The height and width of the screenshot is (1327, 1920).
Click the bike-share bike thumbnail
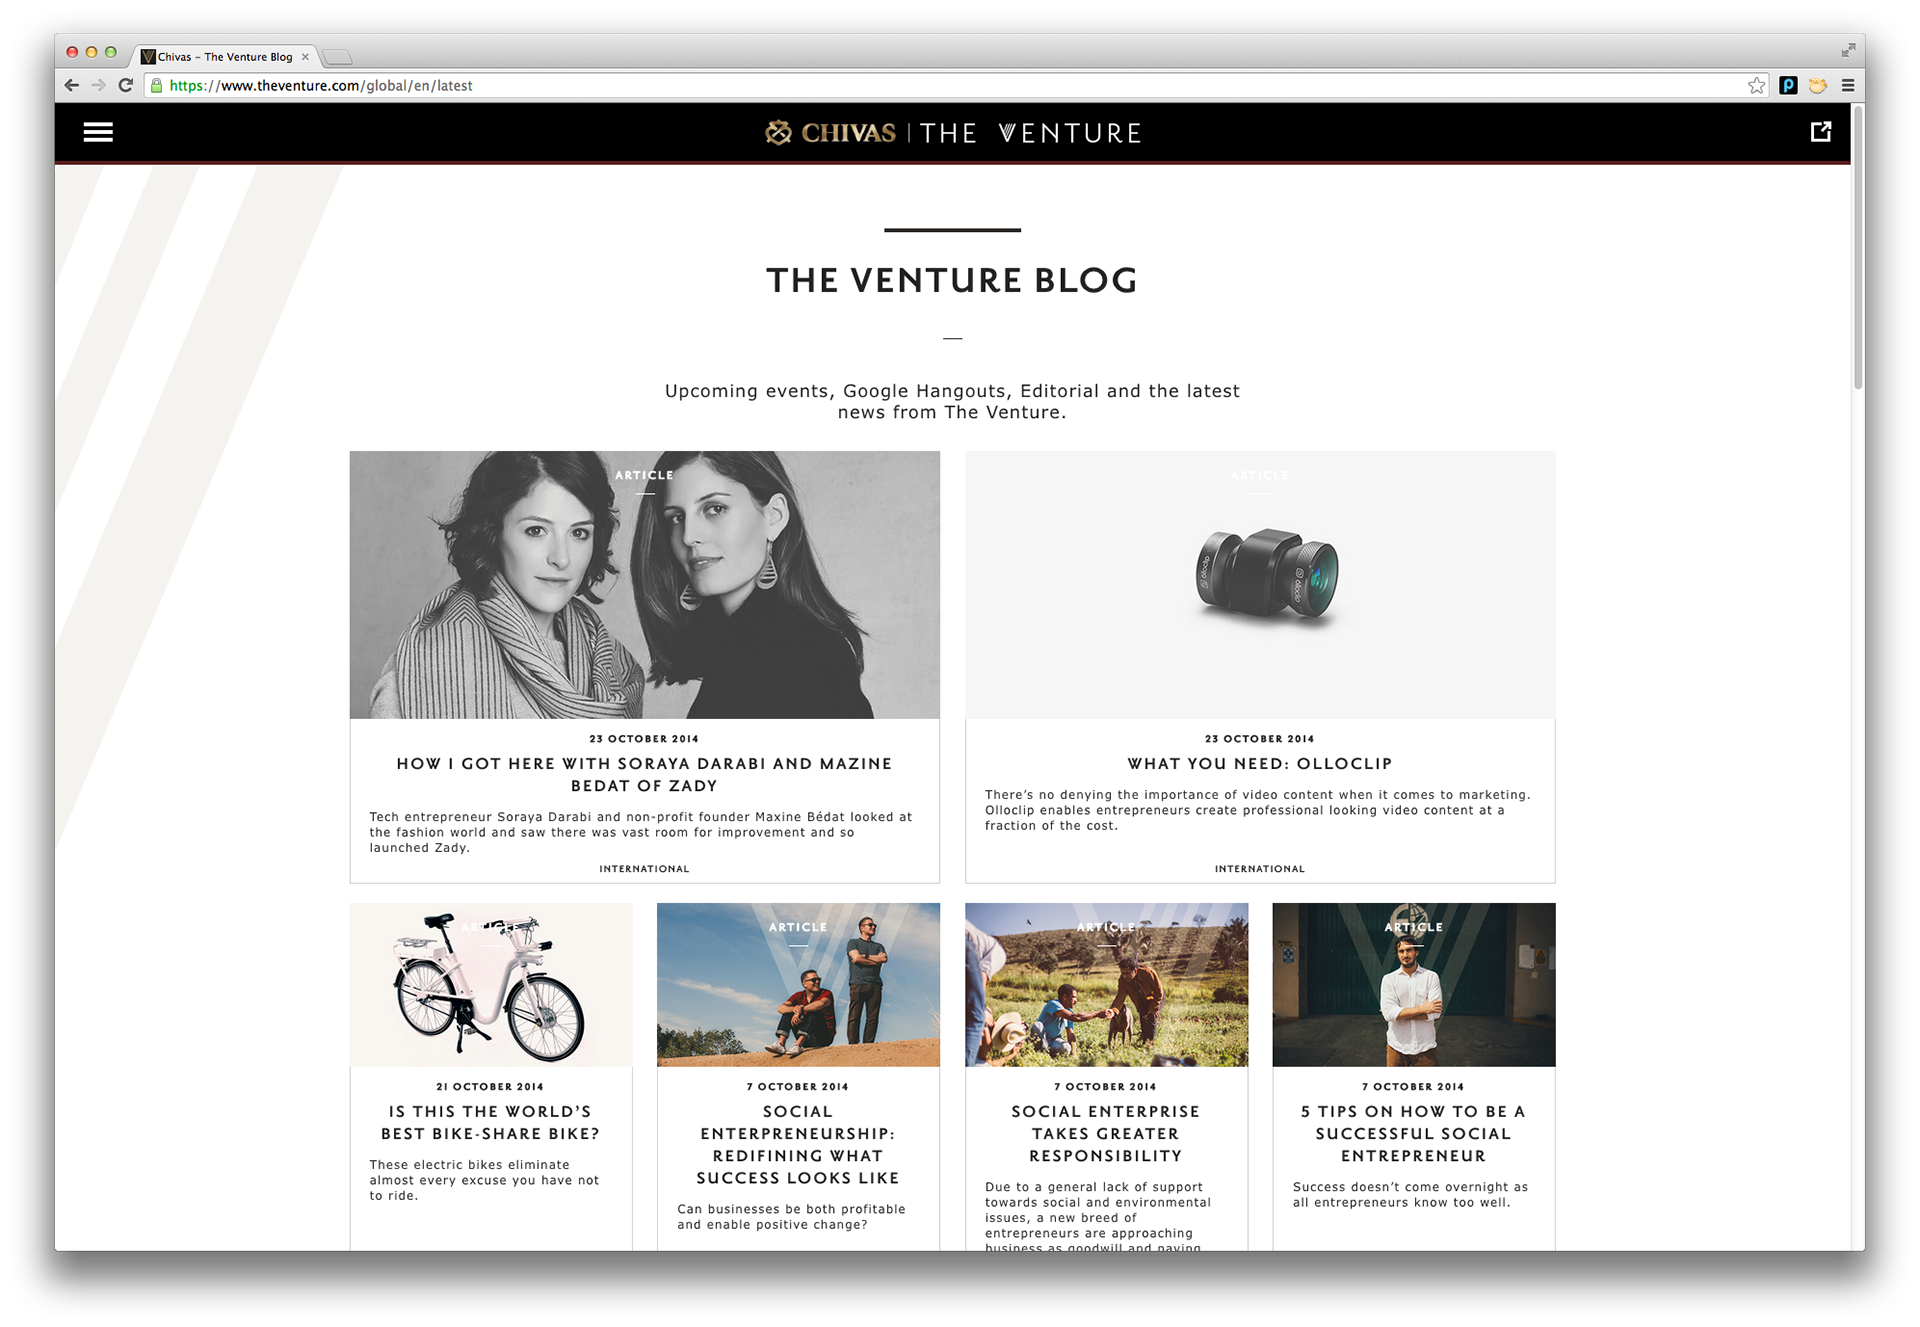coord(491,984)
